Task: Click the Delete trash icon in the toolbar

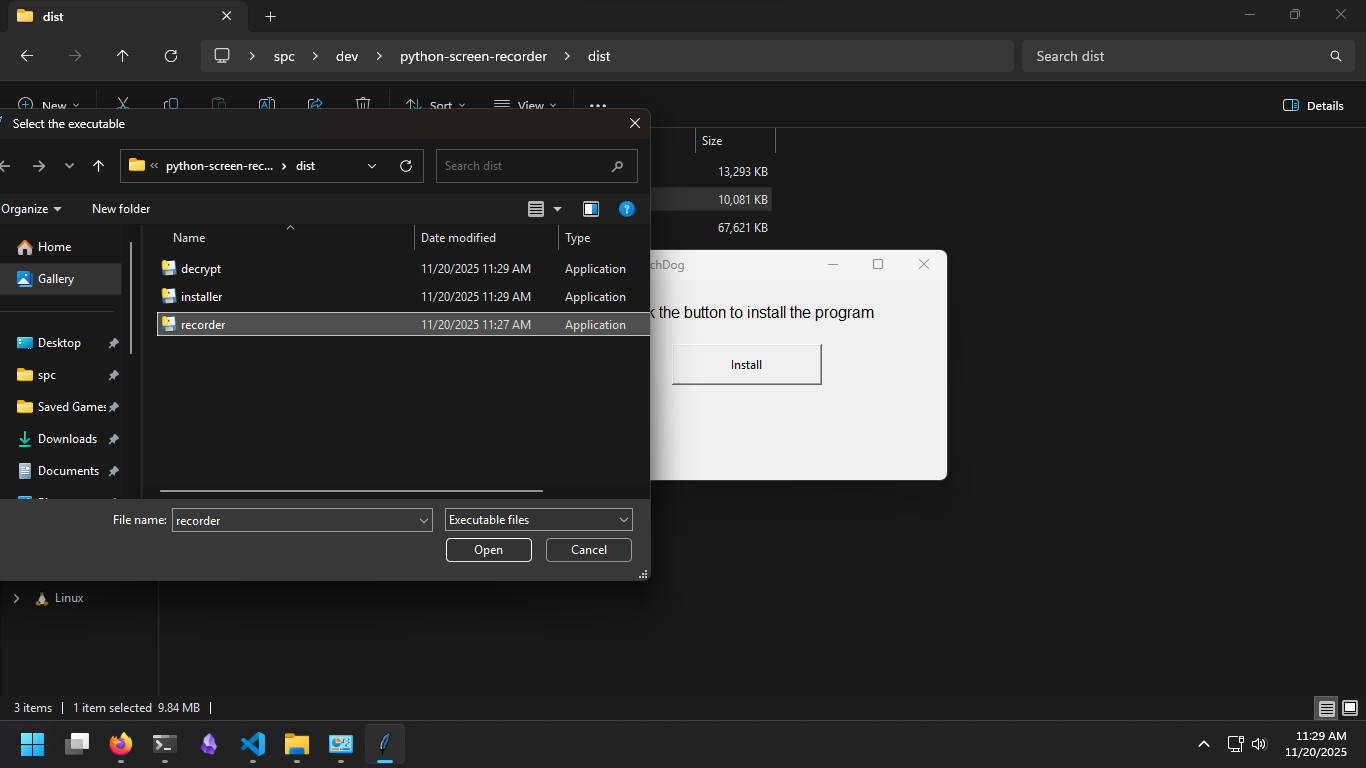Action: [362, 105]
